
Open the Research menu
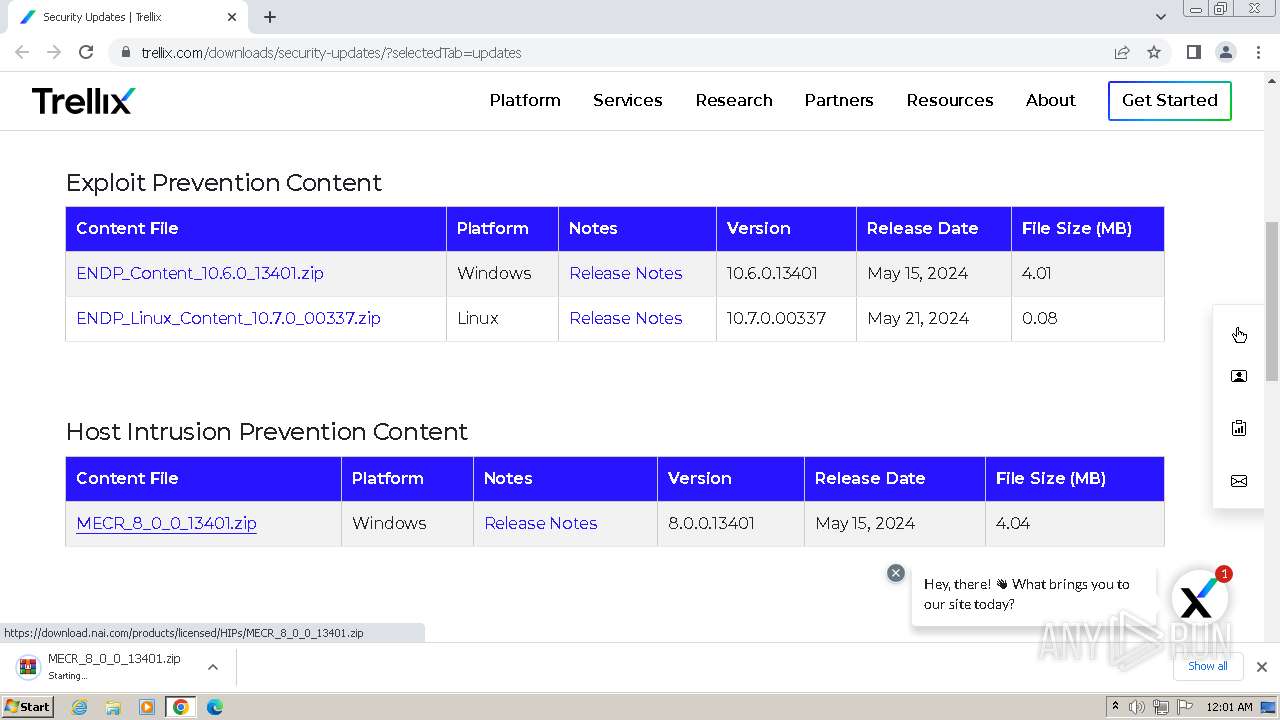coord(734,100)
